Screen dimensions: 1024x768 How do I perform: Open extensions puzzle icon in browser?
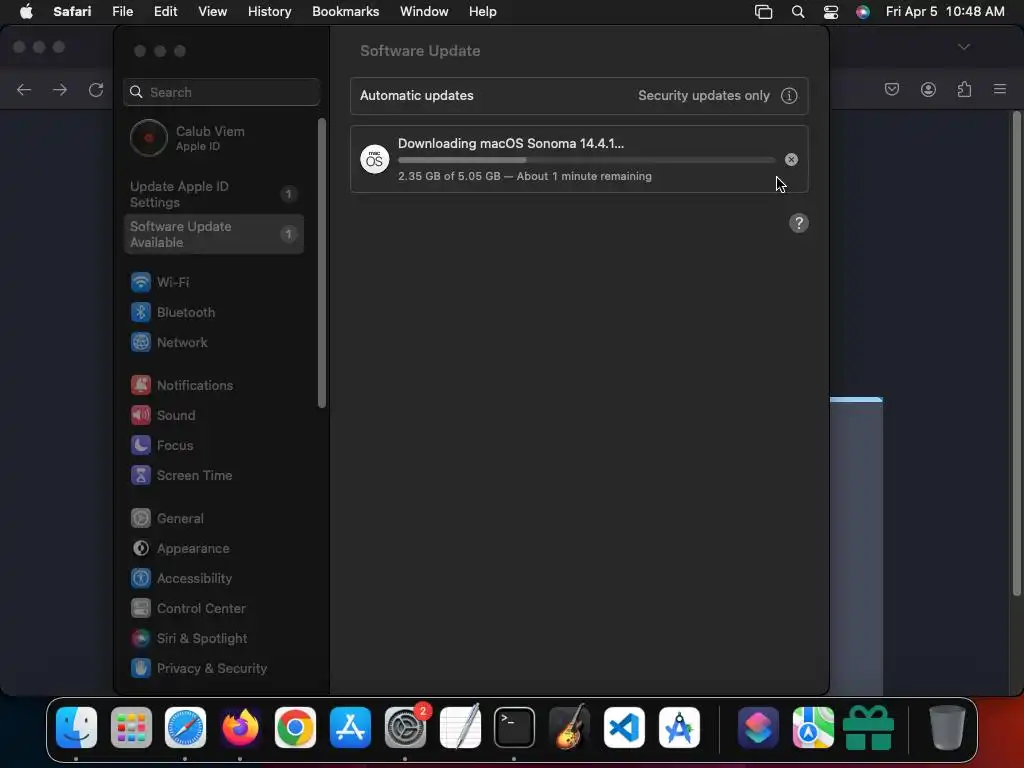[964, 89]
